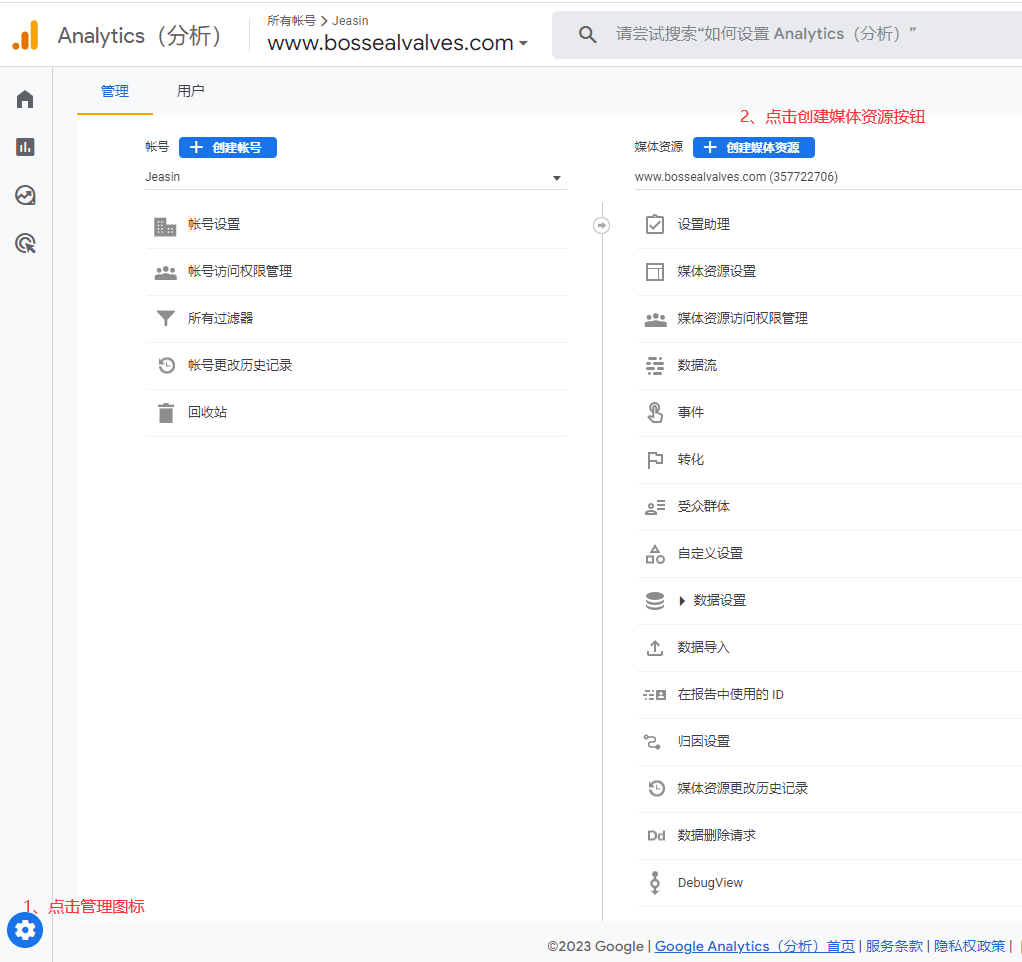Open the 隐私权政策 link
This screenshot has height=962, width=1022.
pos(969,946)
